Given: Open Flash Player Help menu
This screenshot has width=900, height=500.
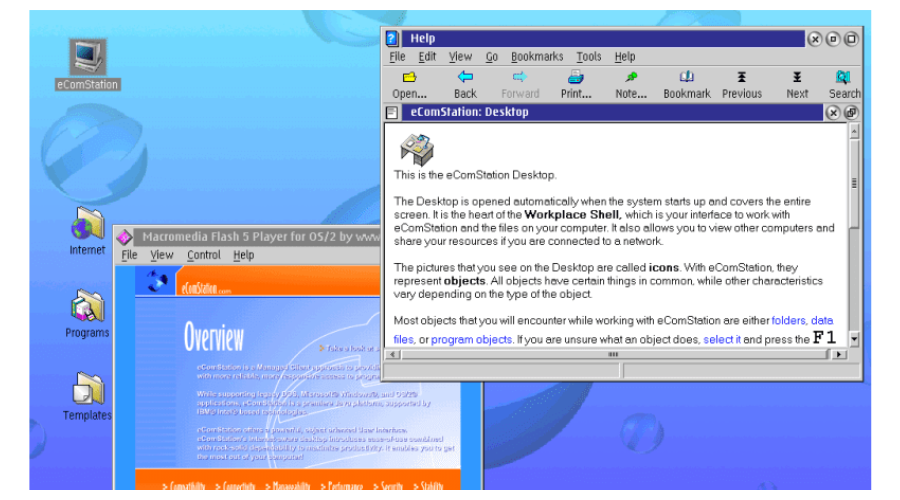Looking at the screenshot, I should (244, 255).
